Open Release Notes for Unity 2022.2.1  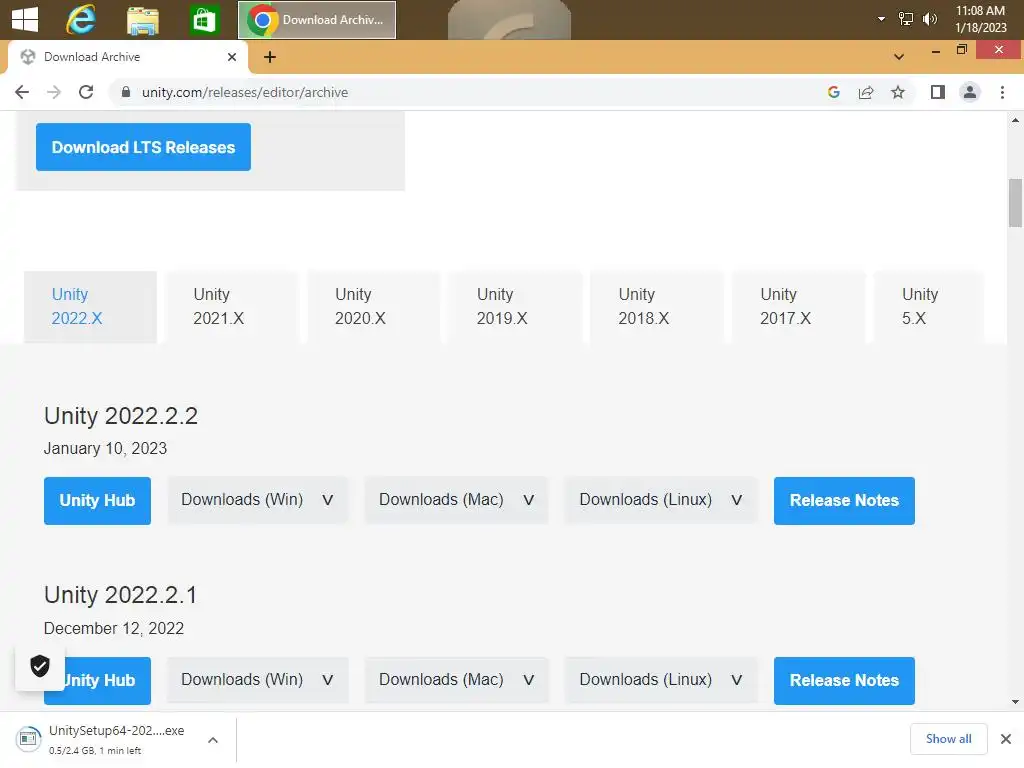pos(844,680)
